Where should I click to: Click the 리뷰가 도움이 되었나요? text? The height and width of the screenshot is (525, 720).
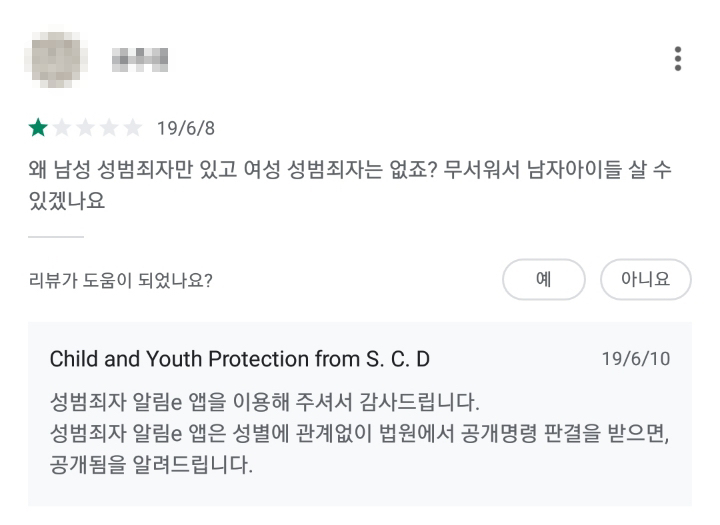point(121,280)
